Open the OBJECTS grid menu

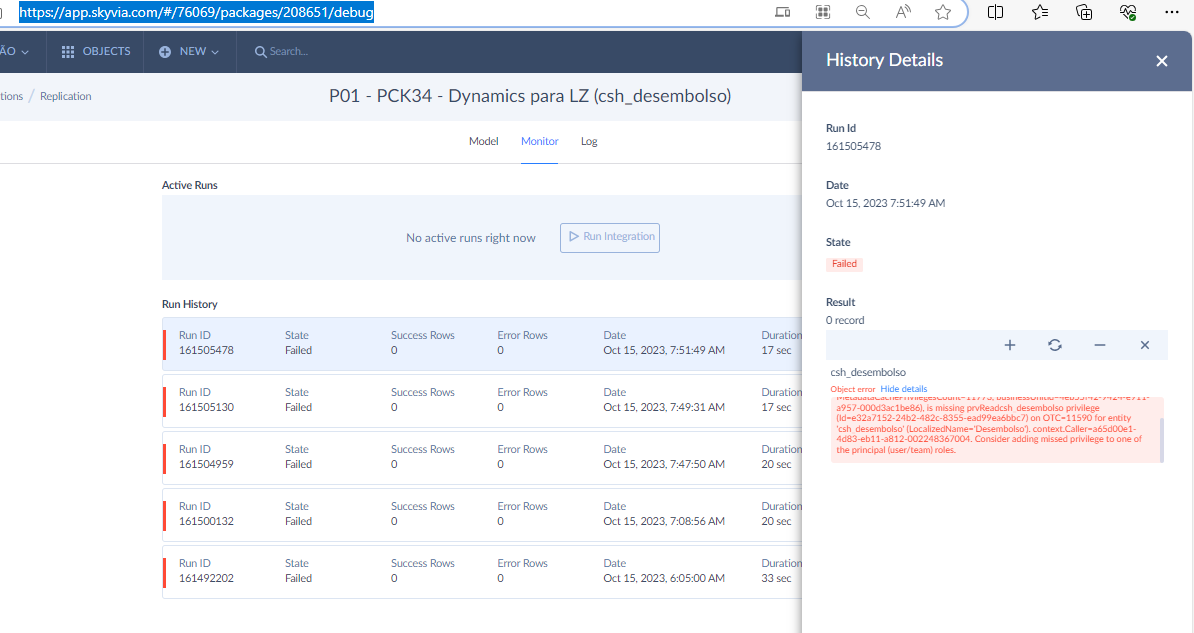pos(96,51)
